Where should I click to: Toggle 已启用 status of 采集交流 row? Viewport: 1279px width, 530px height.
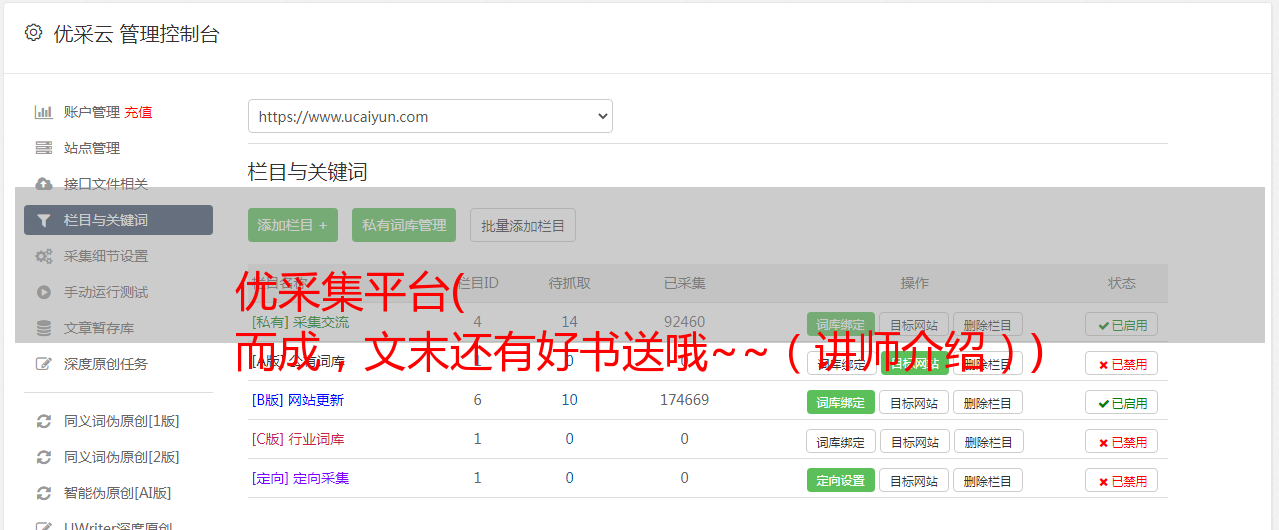point(1122,324)
